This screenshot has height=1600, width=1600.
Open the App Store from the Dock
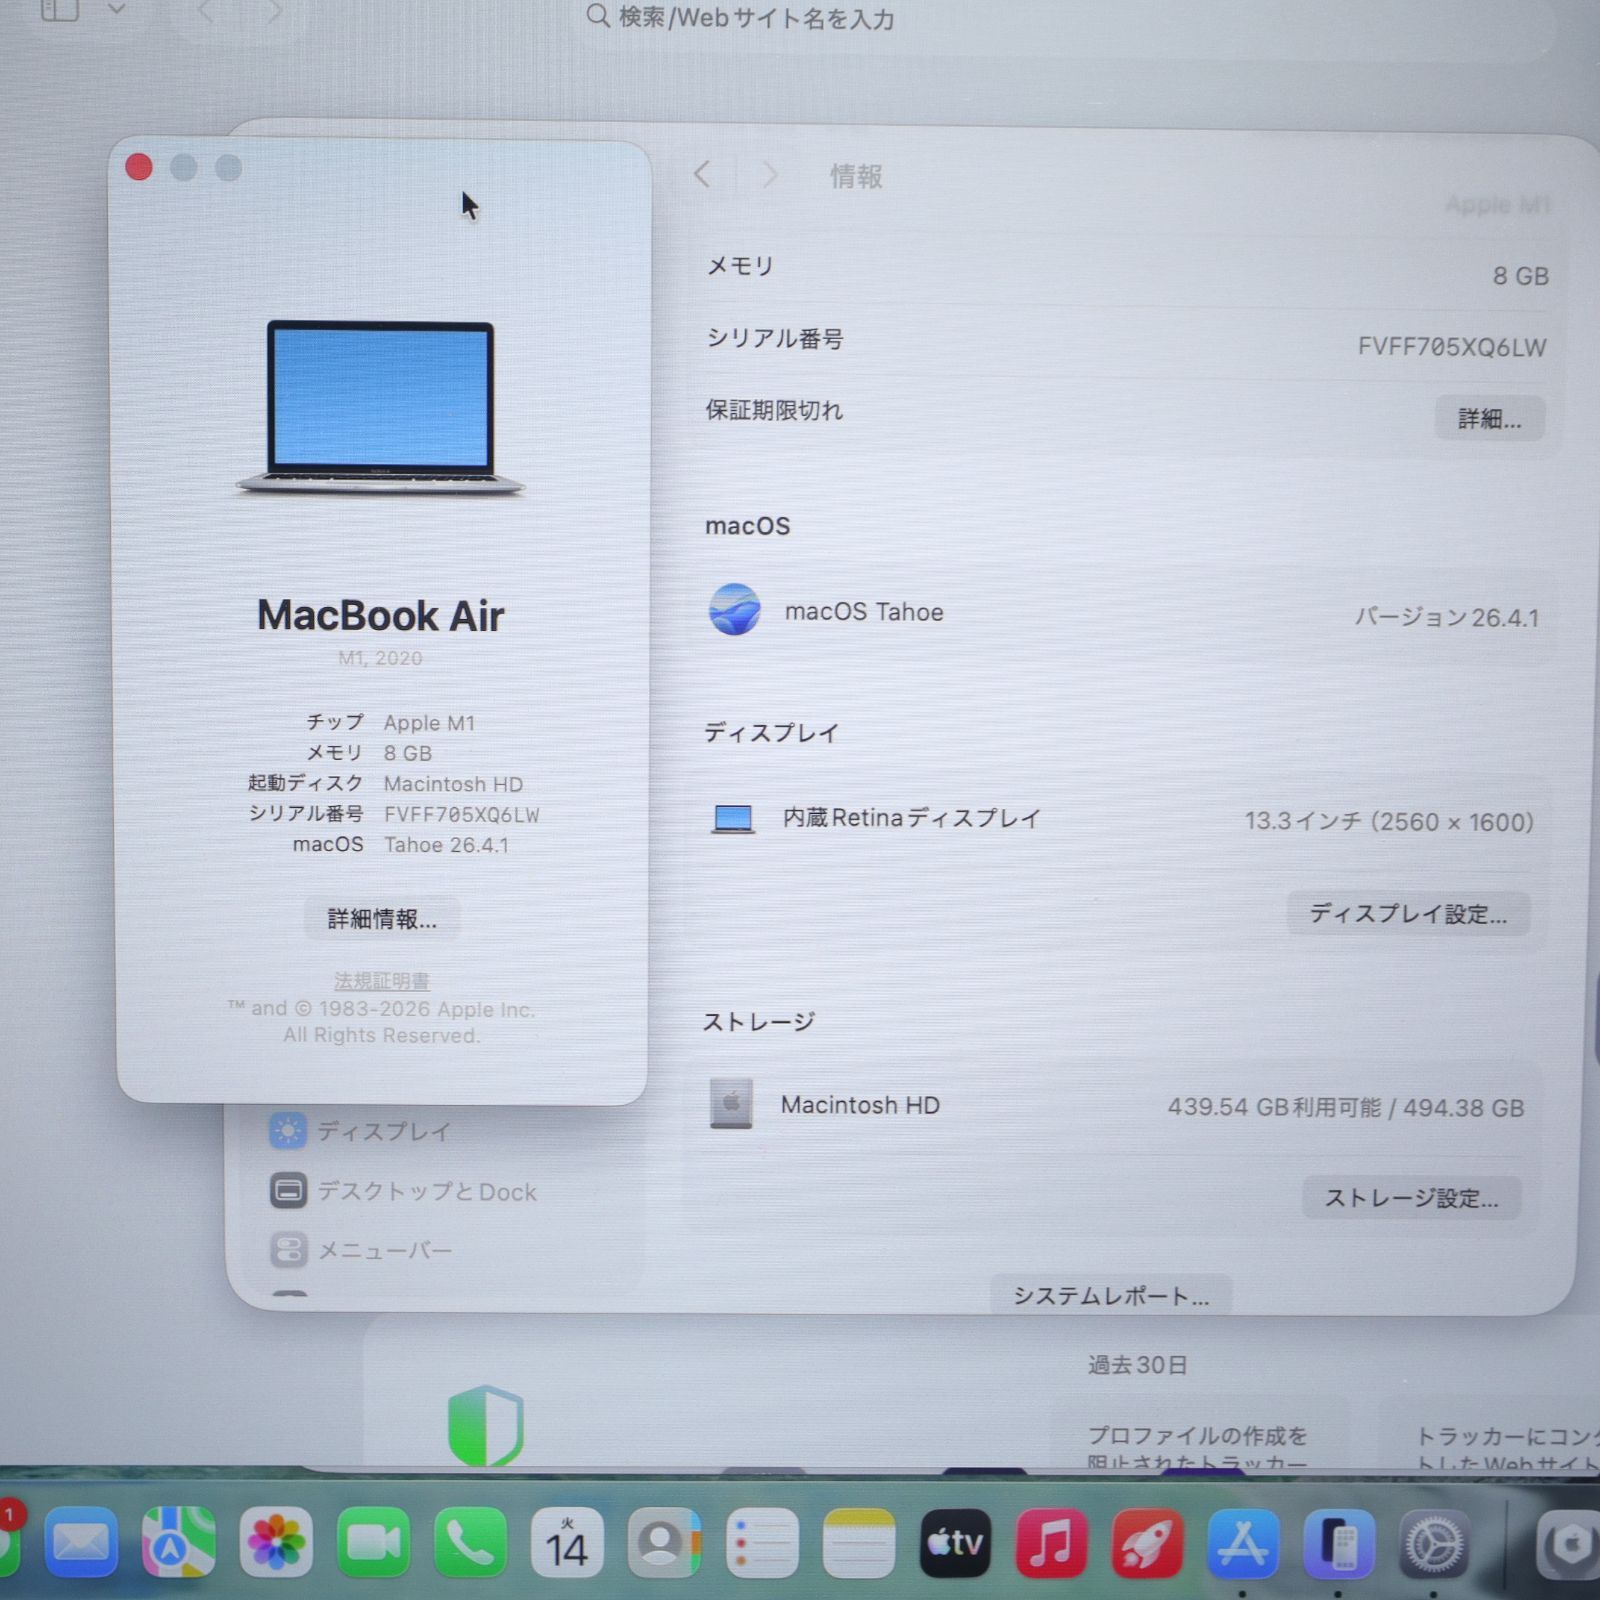1243,1543
